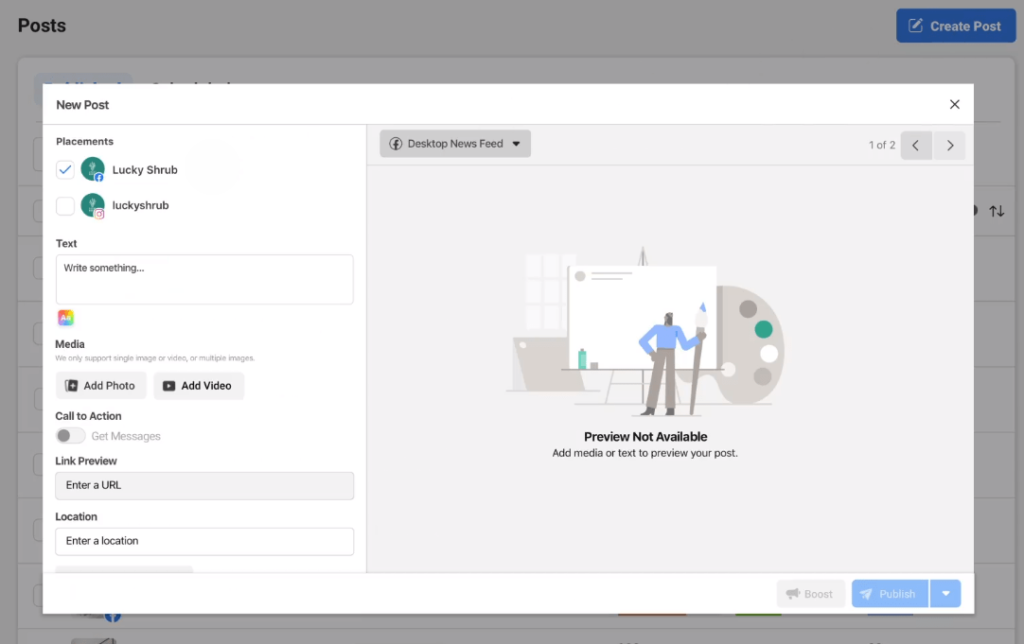Click the 'Preview Not Available' heading

pyautogui.click(x=645, y=436)
